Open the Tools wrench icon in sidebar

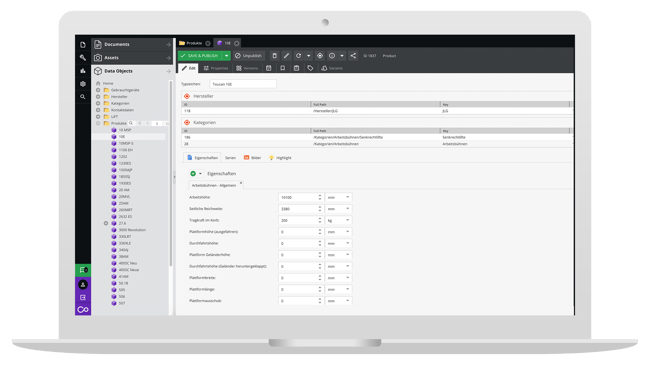[83, 58]
